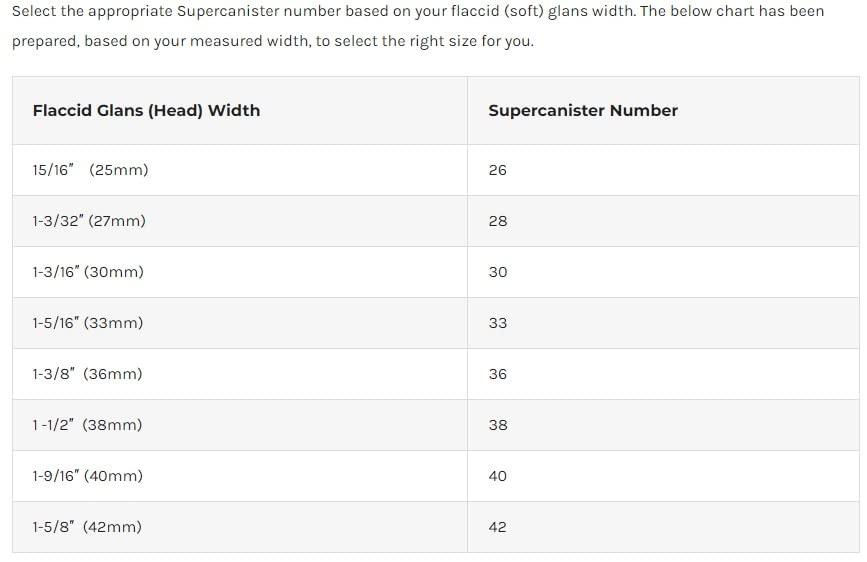Select the 1-3/32" (27mm) width cell
867x562 pixels.
(89, 221)
